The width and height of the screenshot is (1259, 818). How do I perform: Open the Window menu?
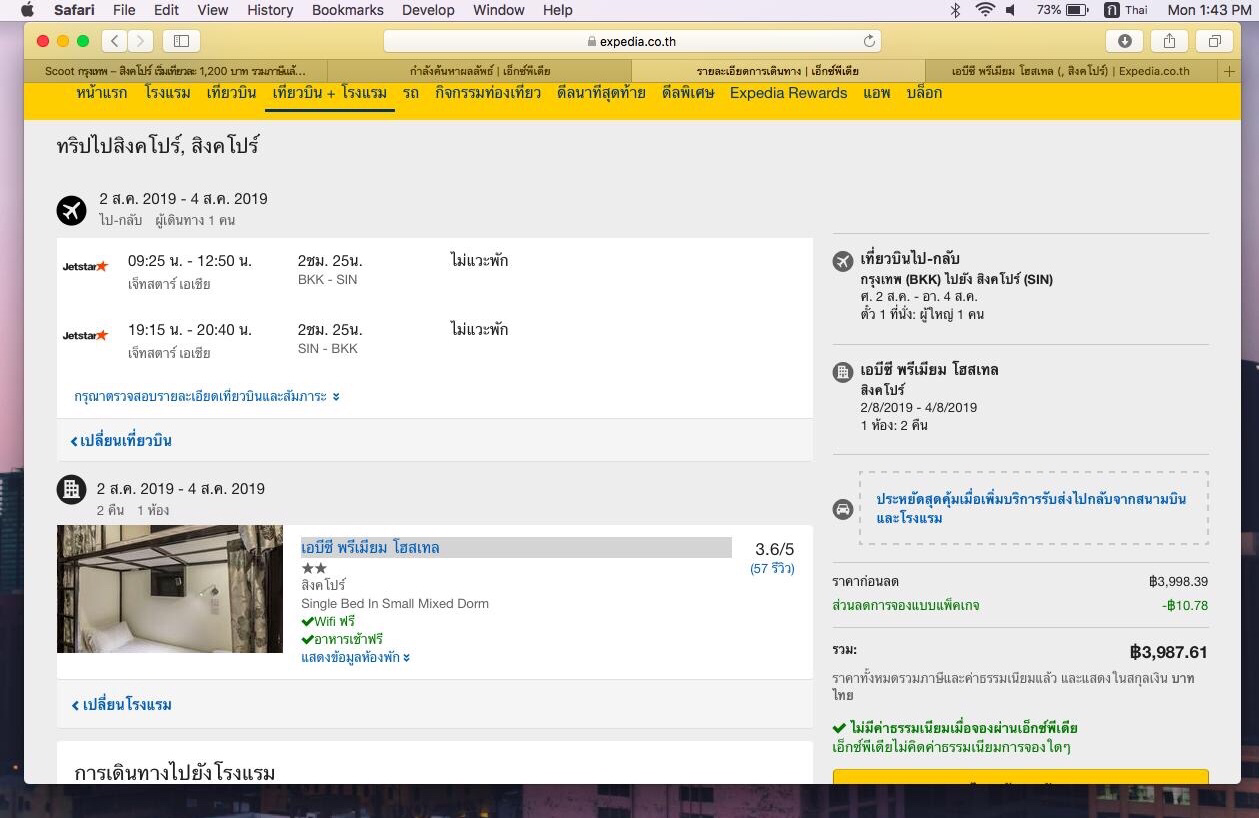click(498, 10)
